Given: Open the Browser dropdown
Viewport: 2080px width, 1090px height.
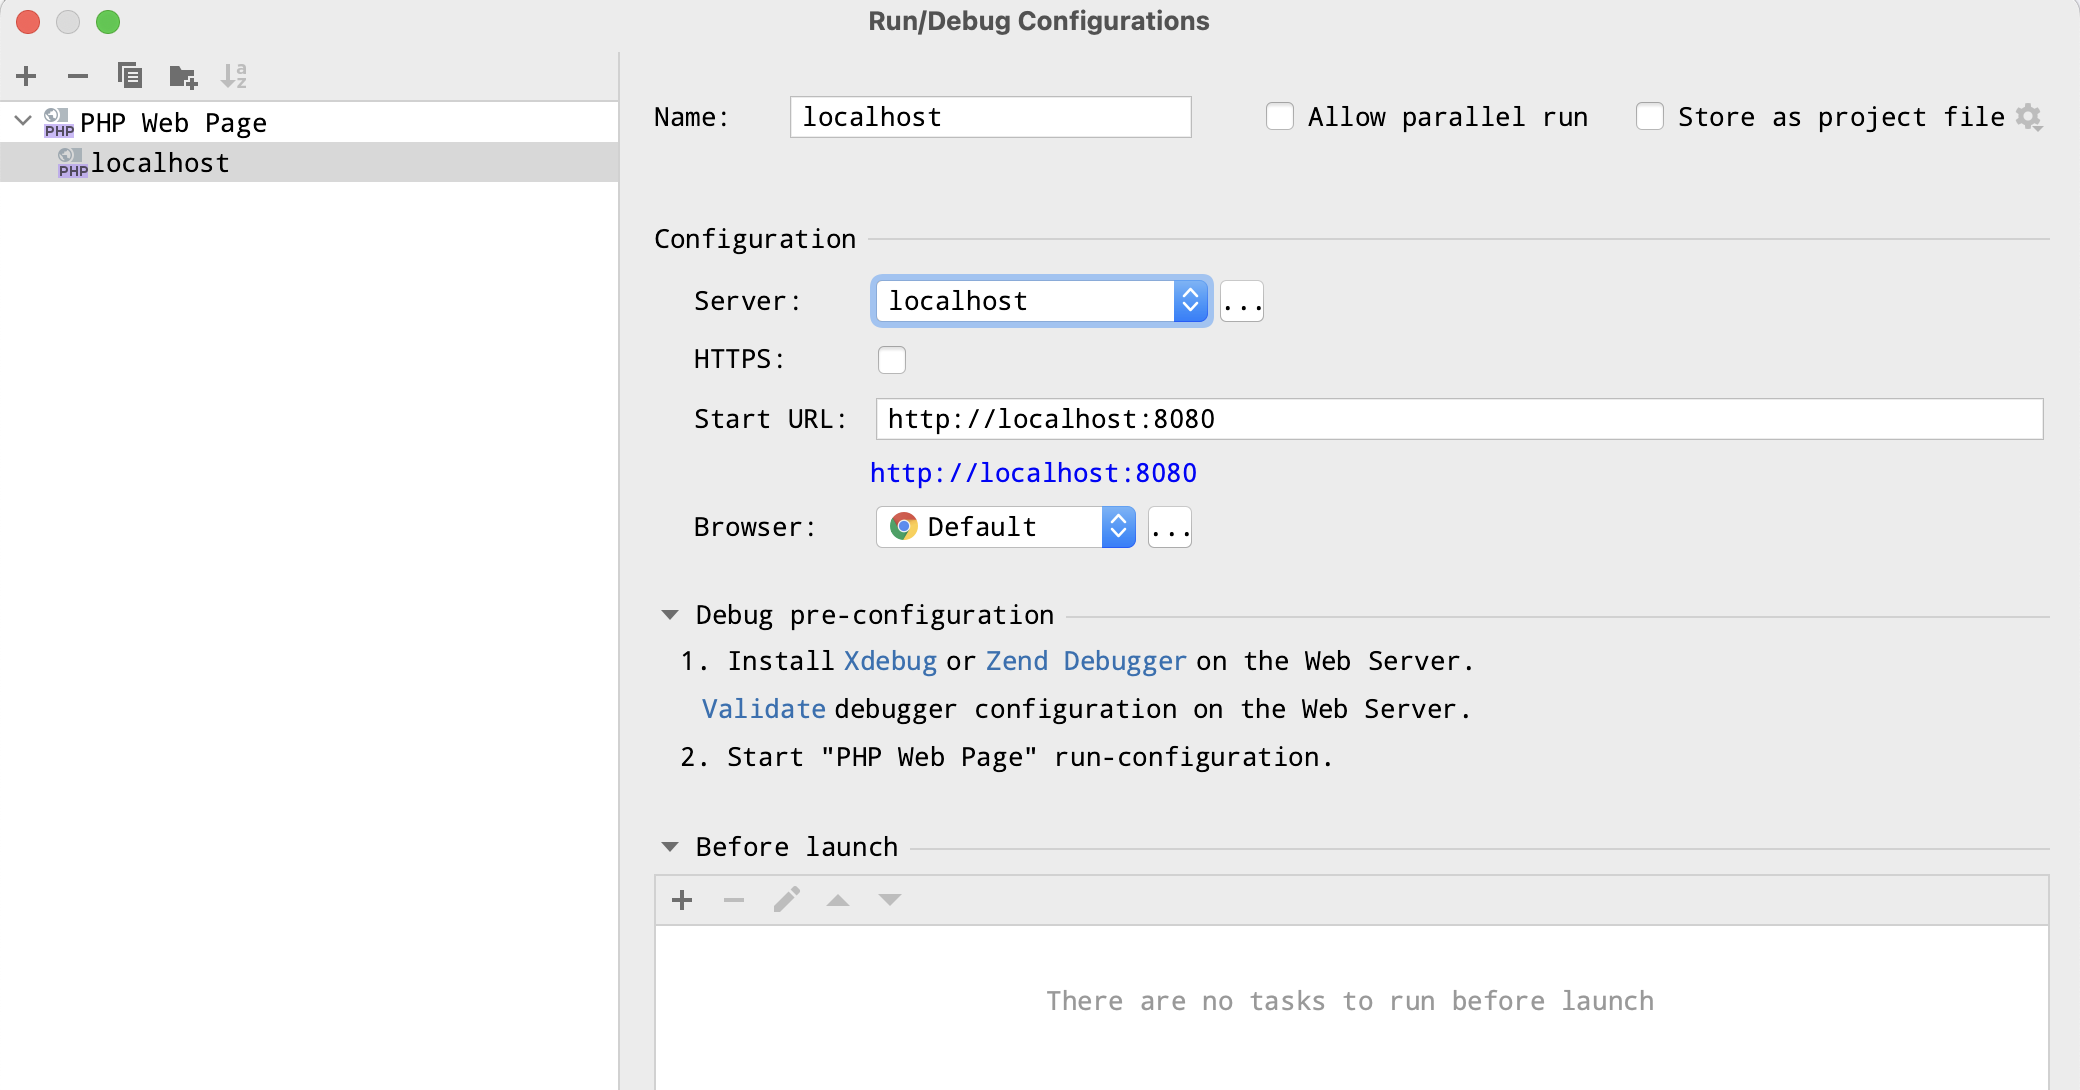Looking at the screenshot, I should 1117,527.
